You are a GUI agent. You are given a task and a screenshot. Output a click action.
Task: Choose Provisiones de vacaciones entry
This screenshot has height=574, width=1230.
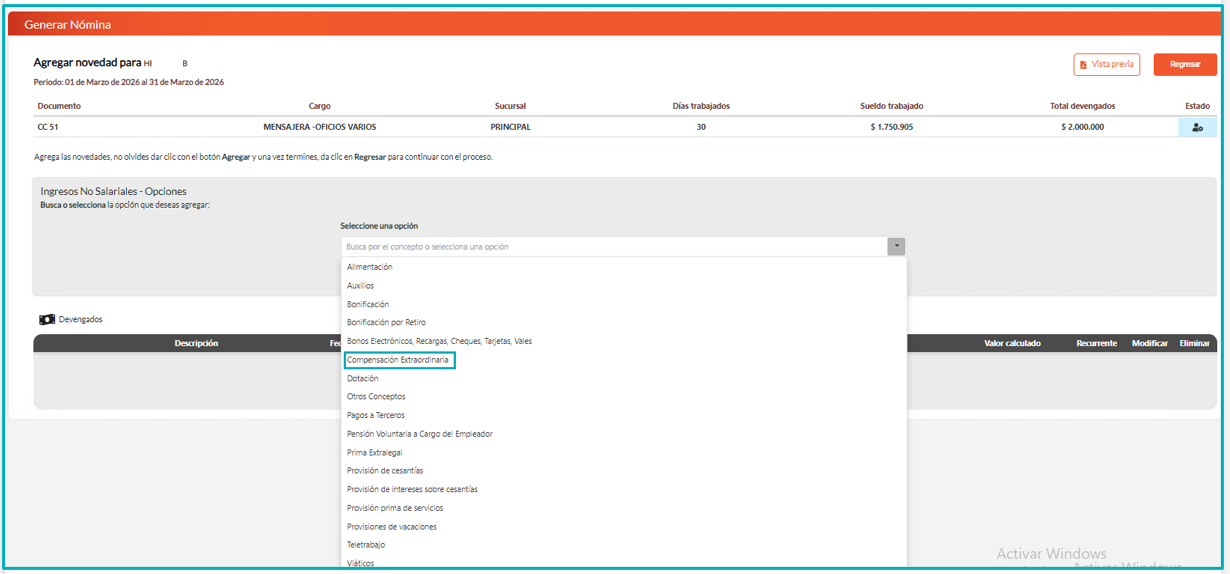(x=391, y=526)
